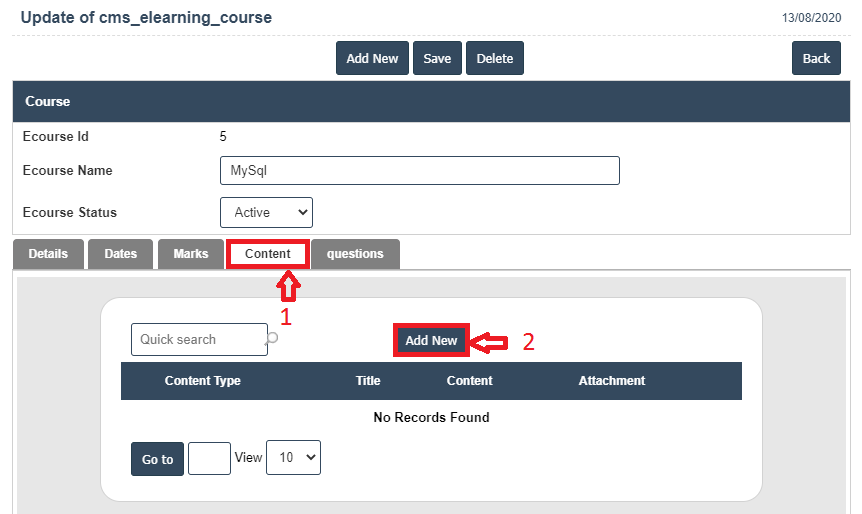The image size is (862, 514).
Task: Click the magnifier icon beside Quick search
Action: (x=272, y=339)
